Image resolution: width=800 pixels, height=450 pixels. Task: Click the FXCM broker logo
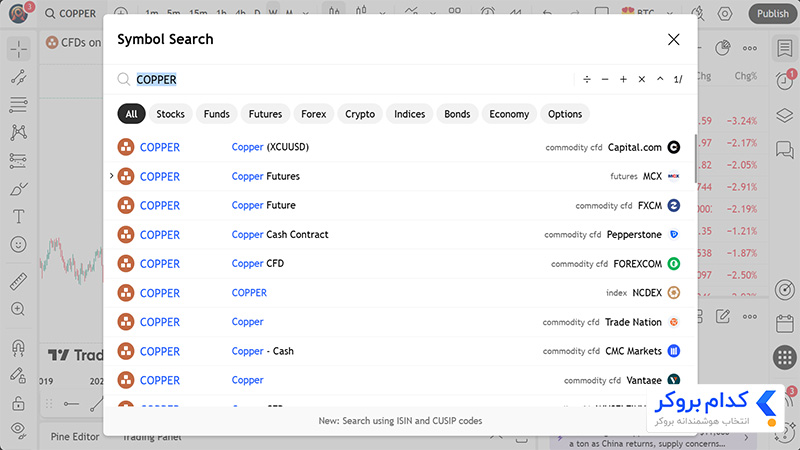pos(673,205)
